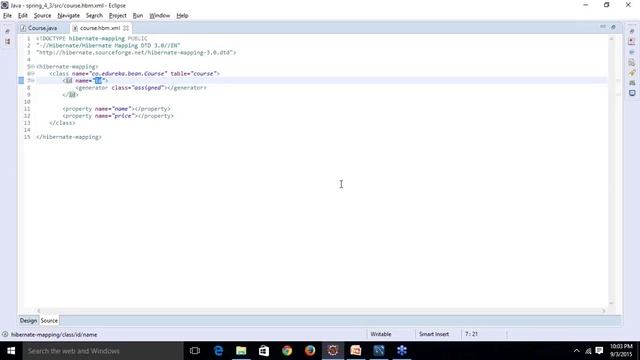Click the generator class="assigned" line
Viewport: 640px width, 360px height.
tap(141, 88)
